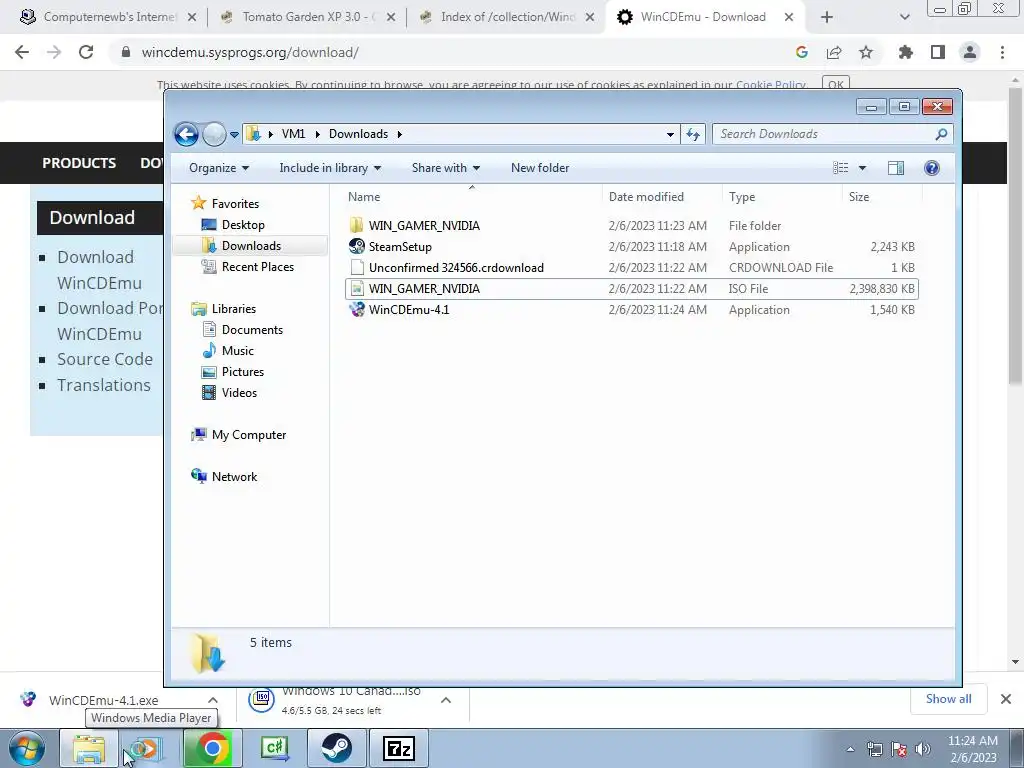Click the Source Code link on the webpage
The image size is (1024, 768).
pyautogui.click(x=104, y=359)
